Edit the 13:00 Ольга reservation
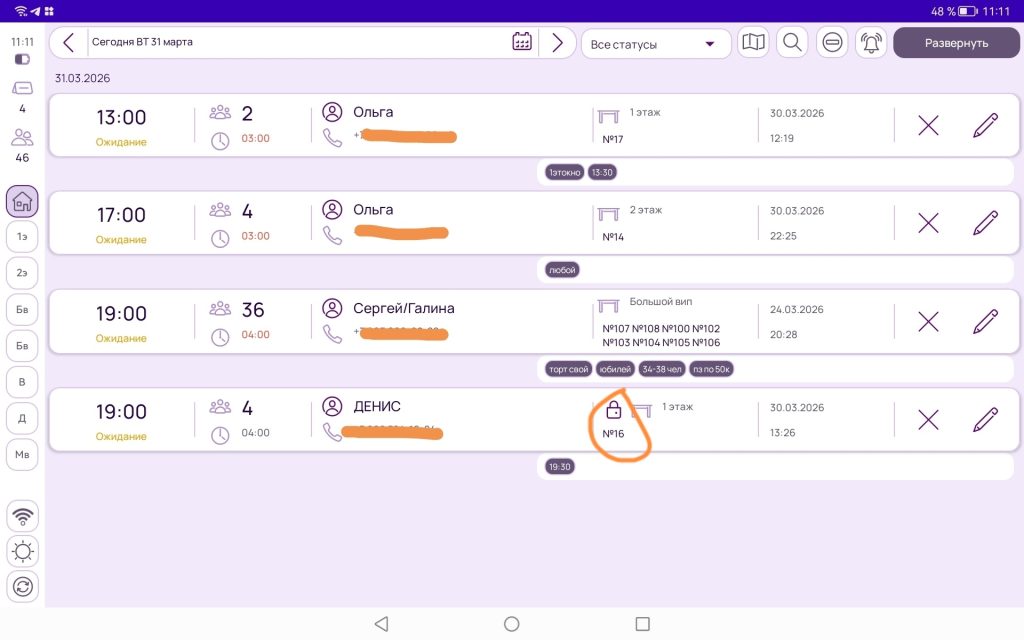This screenshot has width=1024, height=640. coord(985,125)
